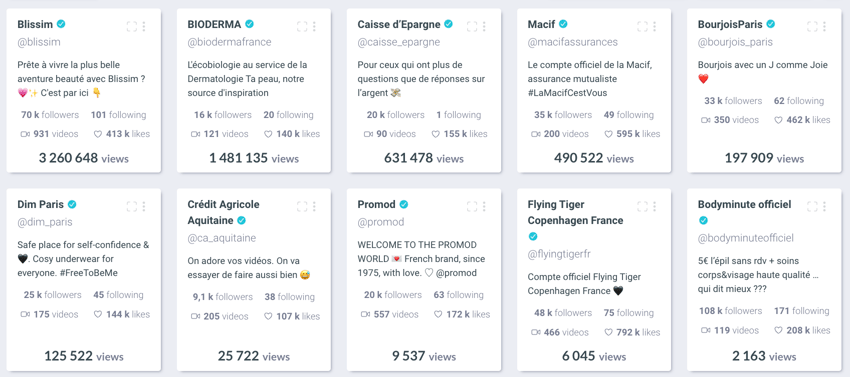Image resolution: width=850 pixels, height=377 pixels.
Task: Click the verified badge next to Macif
Action: click(563, 24)
